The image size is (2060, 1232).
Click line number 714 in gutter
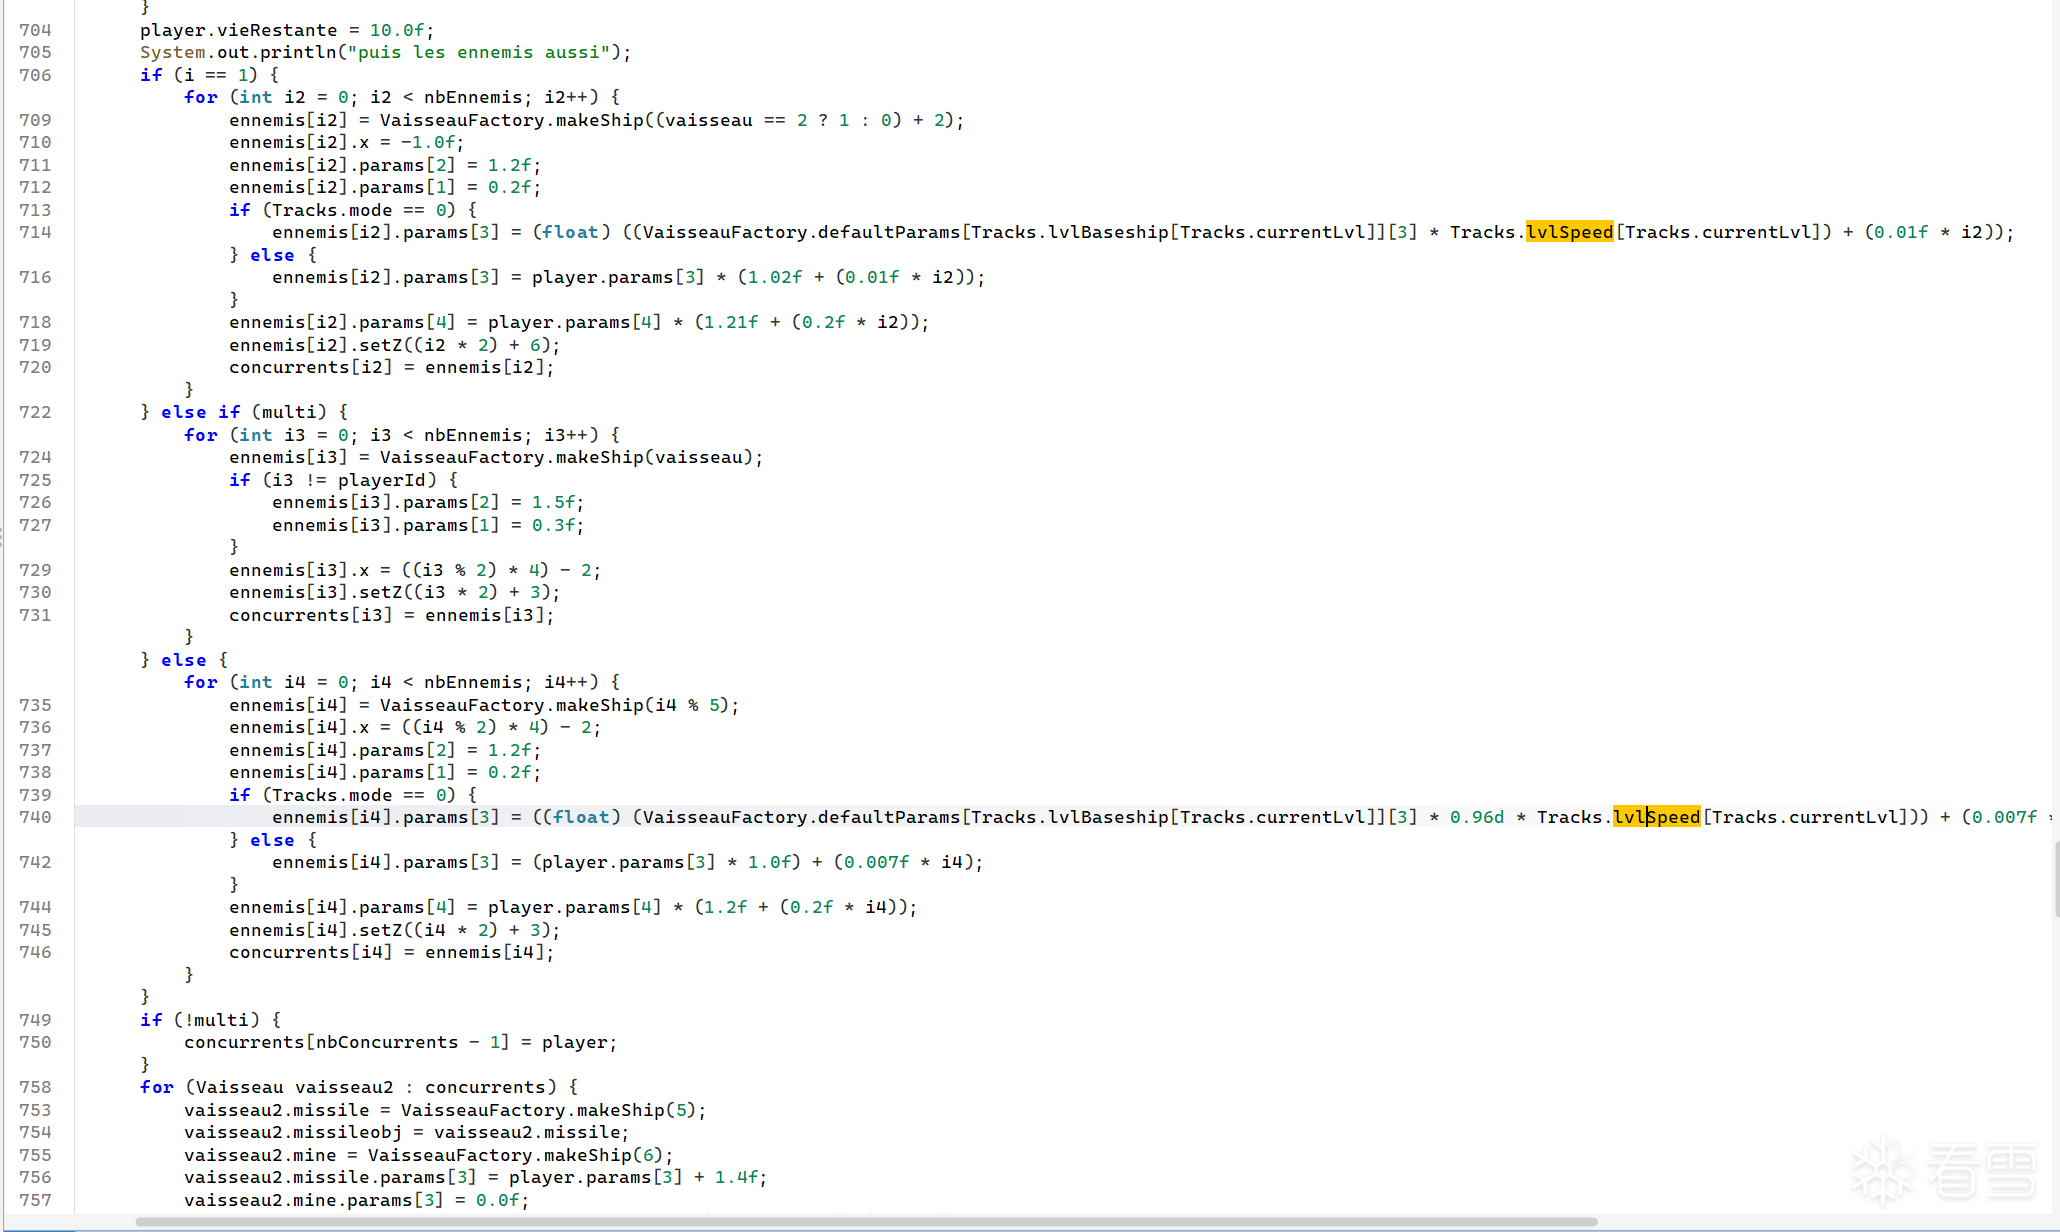[x=35, y=232]
